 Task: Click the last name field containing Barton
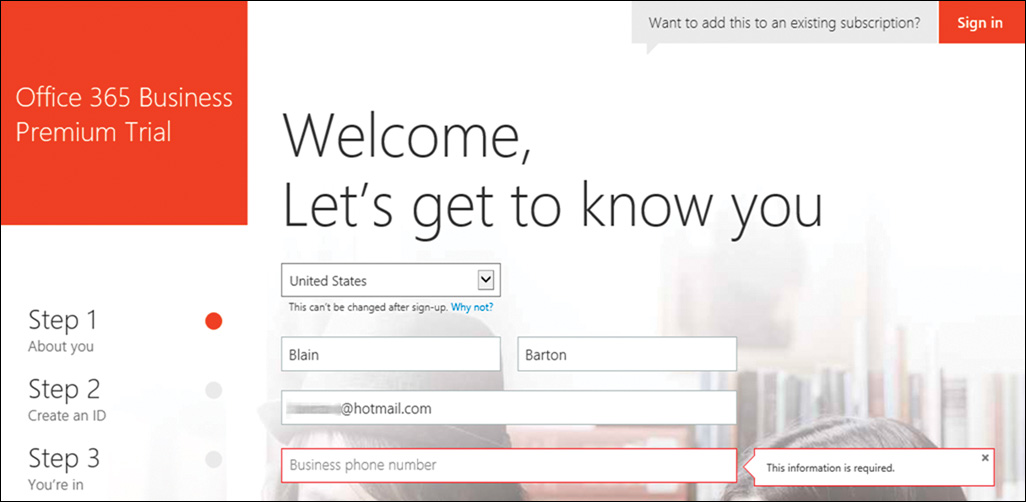click(627, 354)
